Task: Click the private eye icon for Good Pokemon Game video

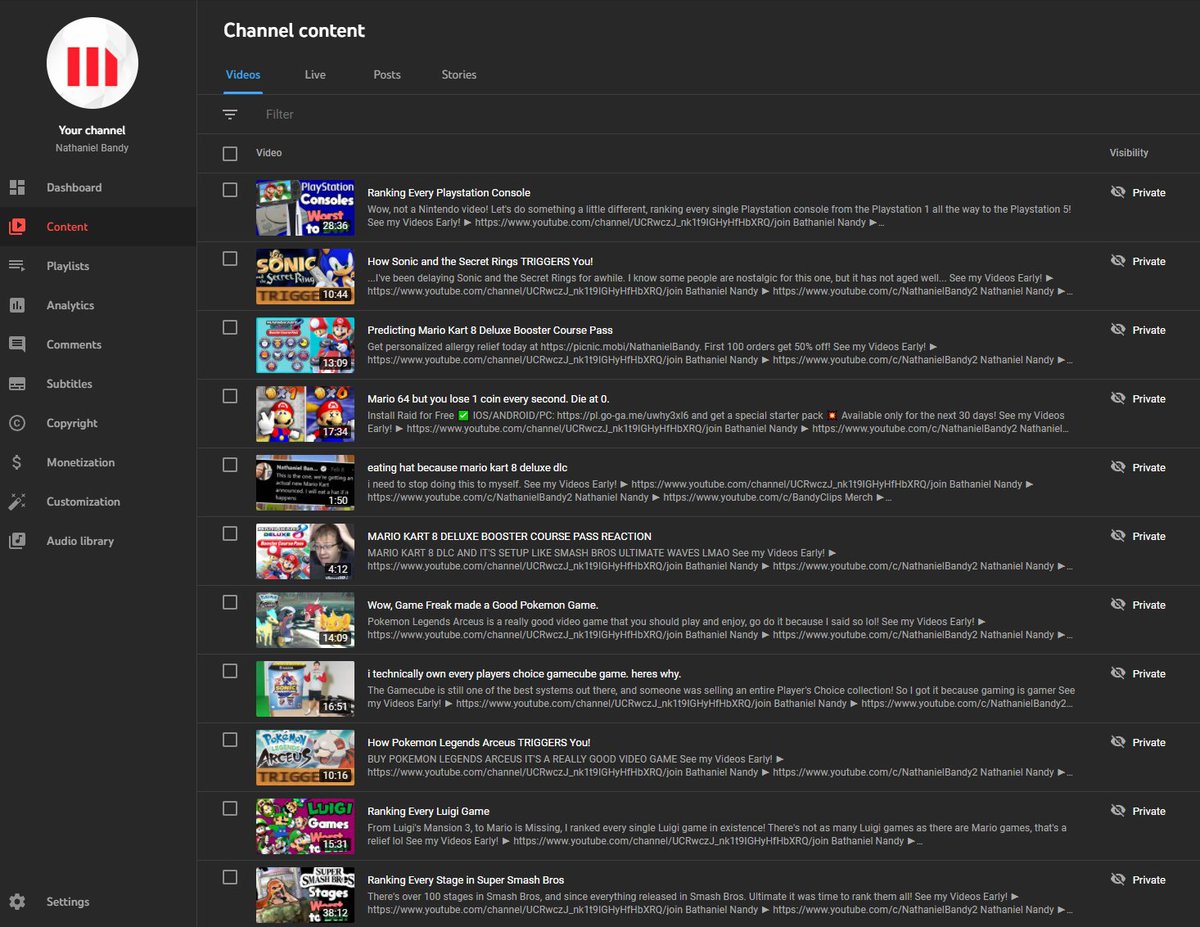Action: pyautogui.click(x=1118, y=605)
